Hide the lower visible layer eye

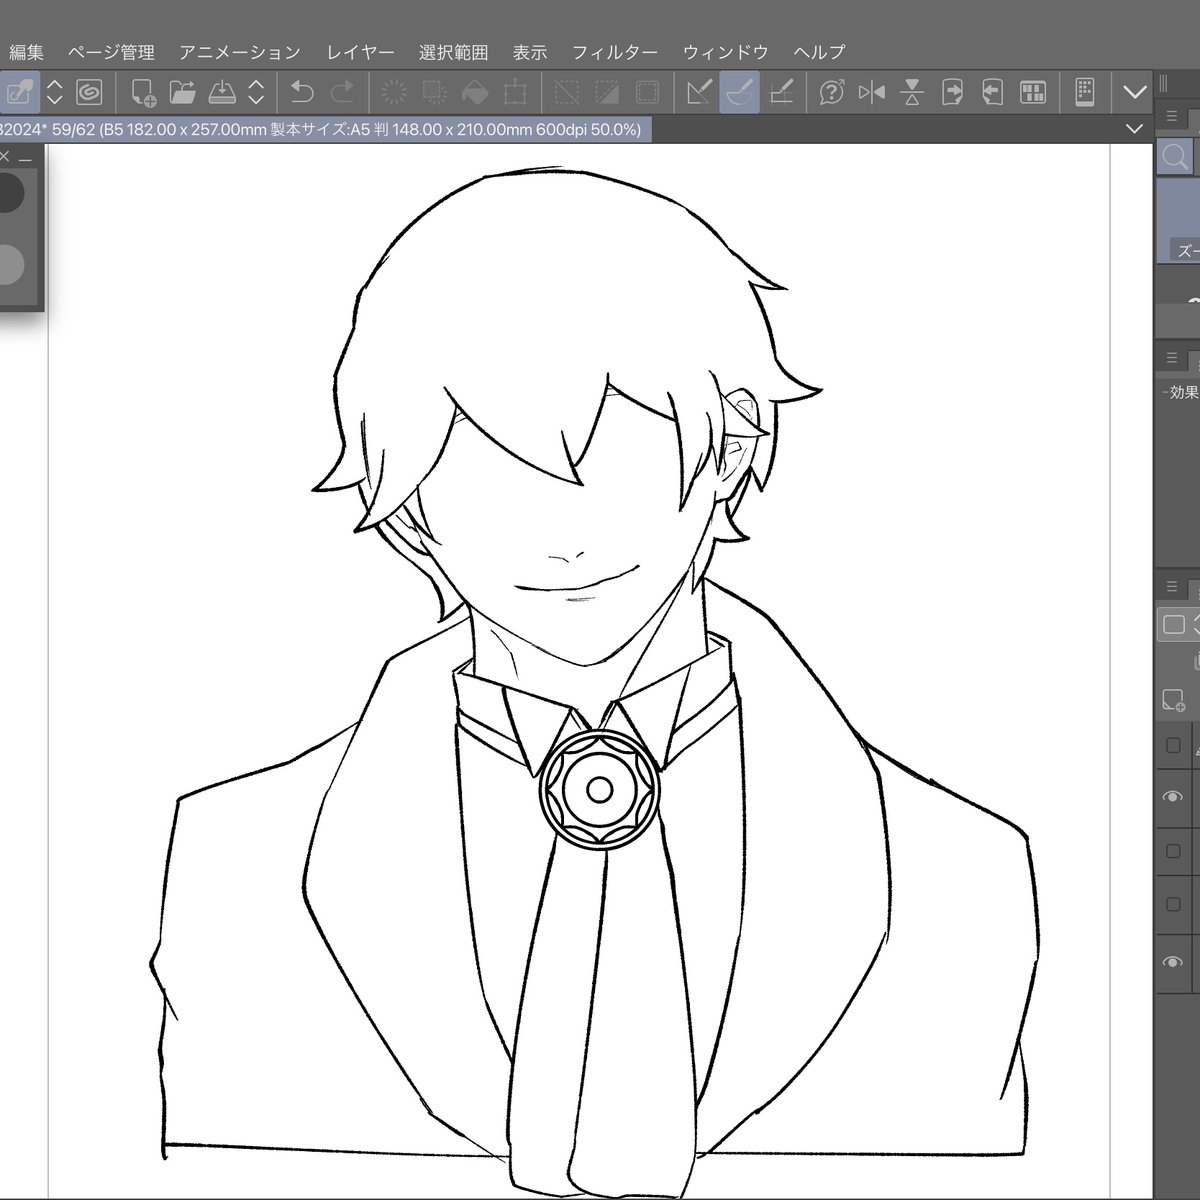[x=1173, y=962]
